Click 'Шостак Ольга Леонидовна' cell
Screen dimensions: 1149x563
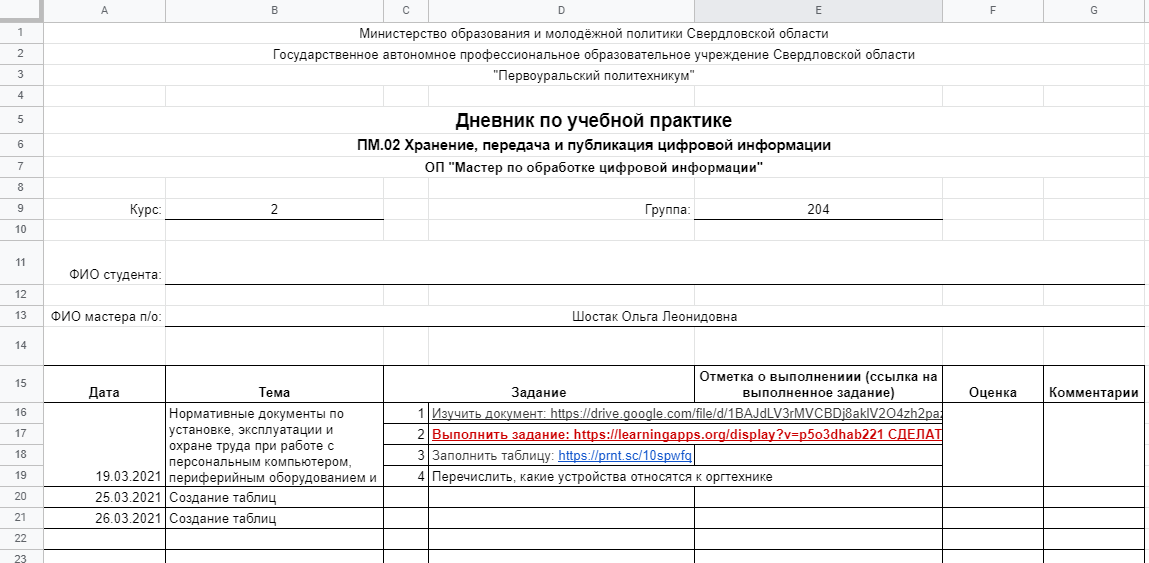(x=655, y=316)
